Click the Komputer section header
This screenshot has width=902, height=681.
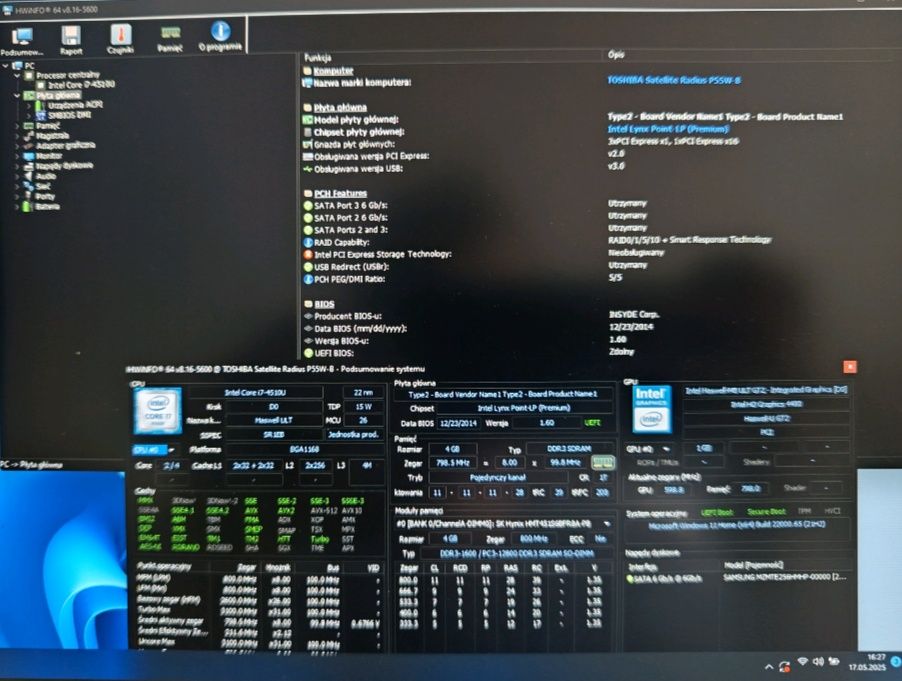click(x=333, y=71)
